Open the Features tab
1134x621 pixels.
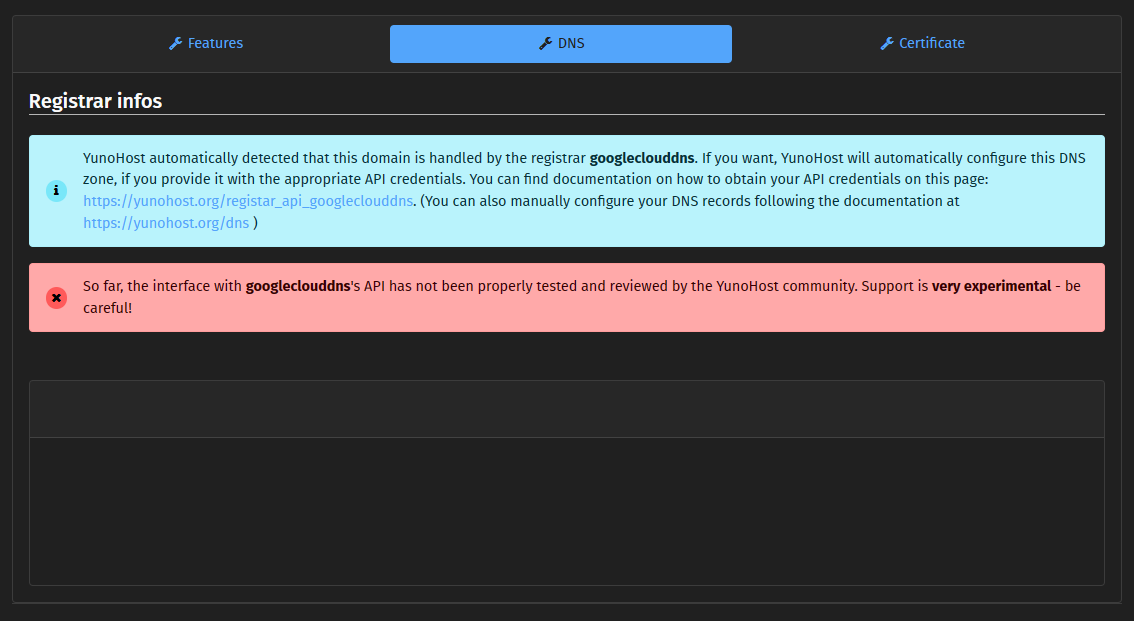(x=206, y=43)
